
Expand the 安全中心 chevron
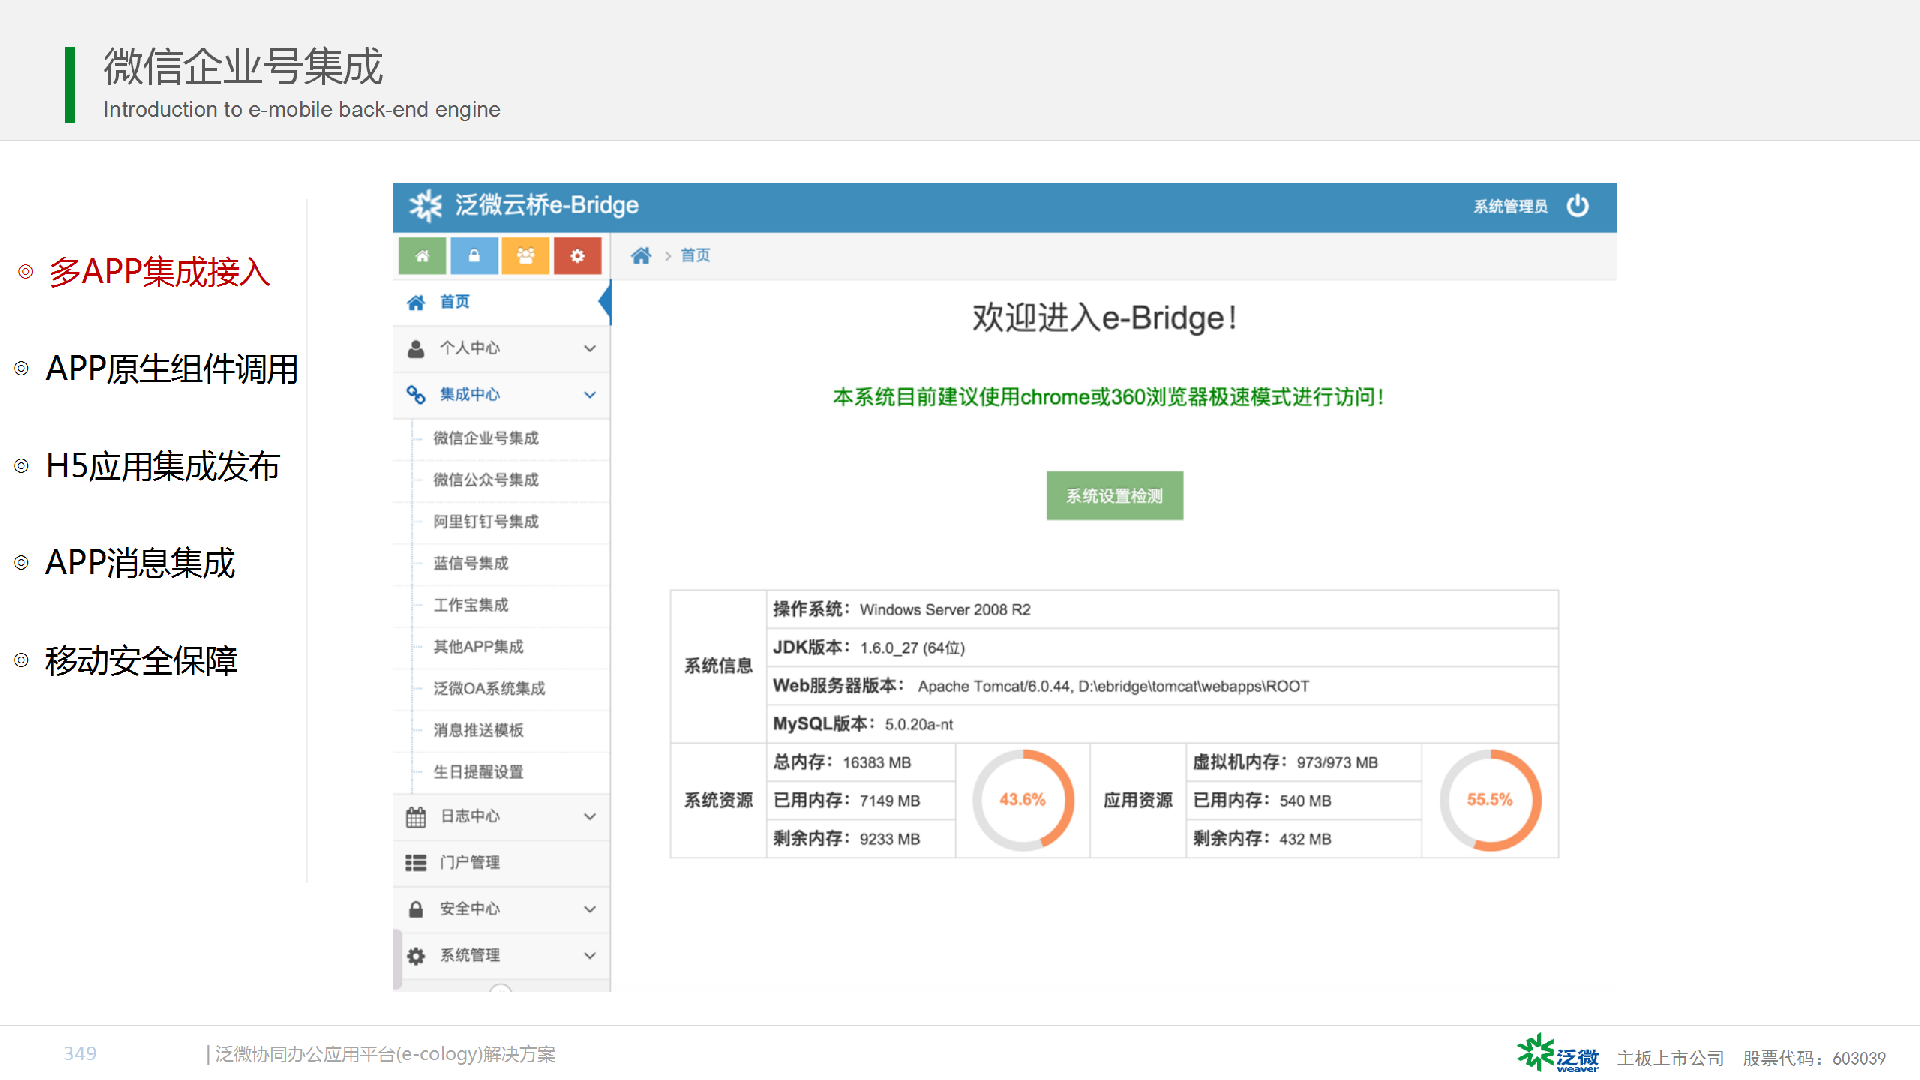click(x=590, y=909)
